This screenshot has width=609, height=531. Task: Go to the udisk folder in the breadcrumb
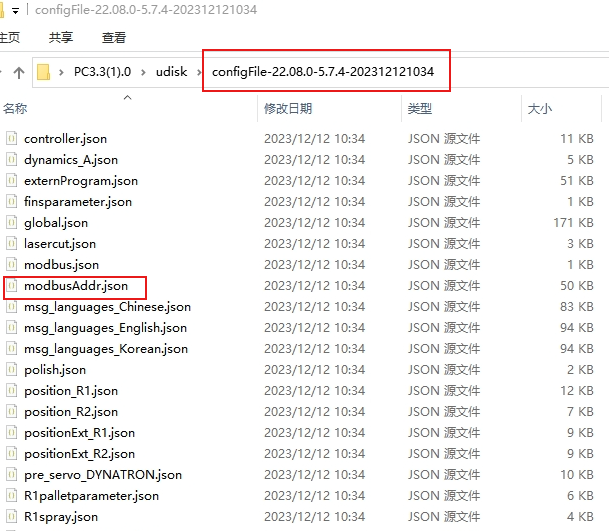coord(173,73)
